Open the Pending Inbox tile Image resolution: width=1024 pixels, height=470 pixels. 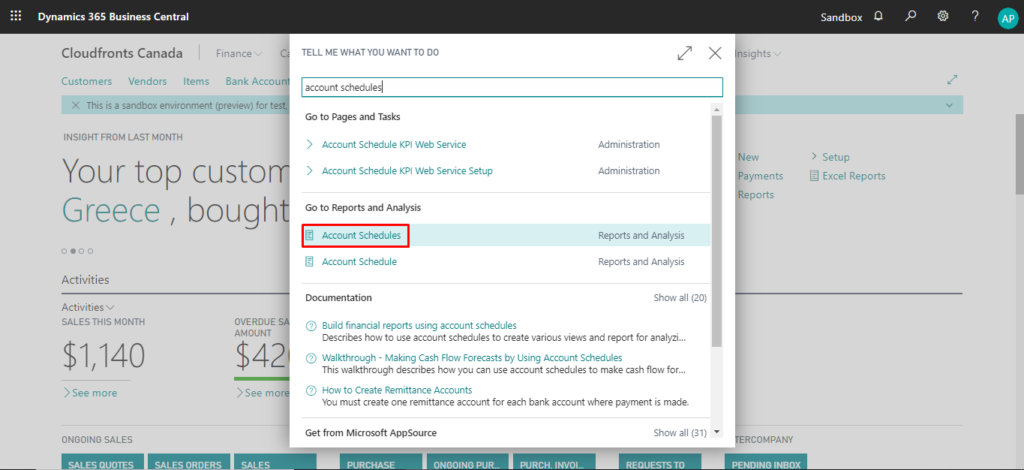click(766, 462)
